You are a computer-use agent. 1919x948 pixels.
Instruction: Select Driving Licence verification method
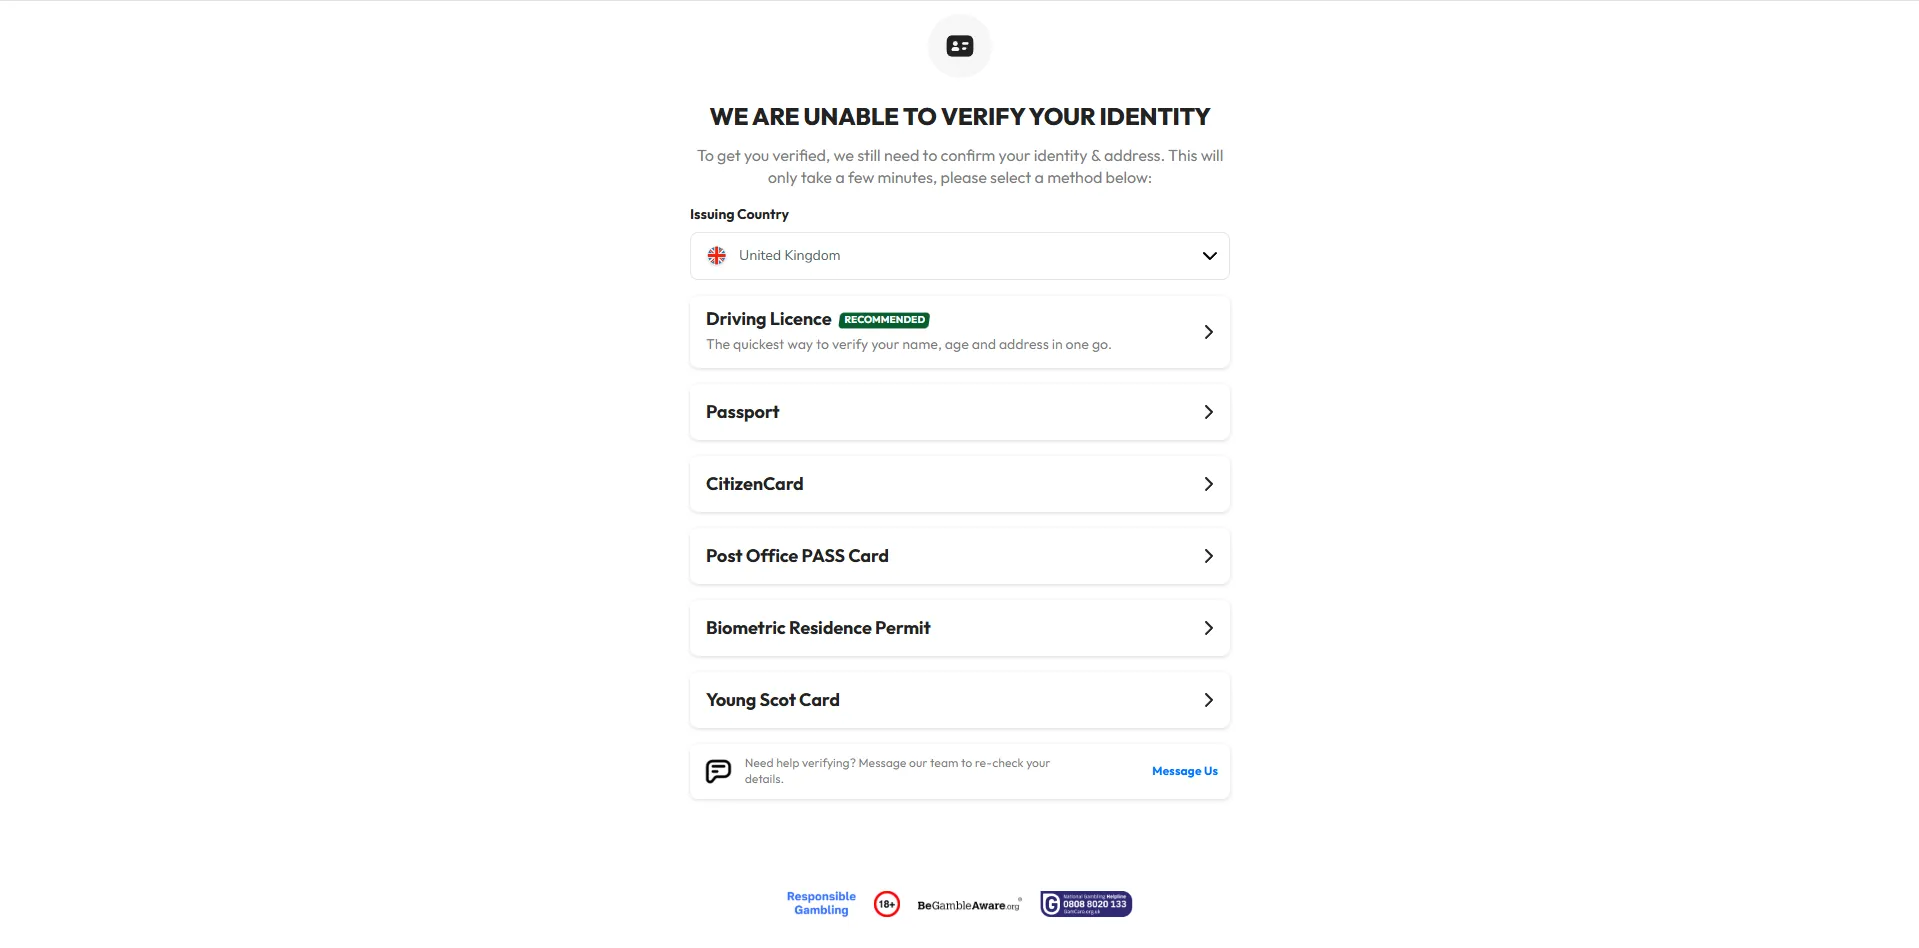click(x=768, y=320)
